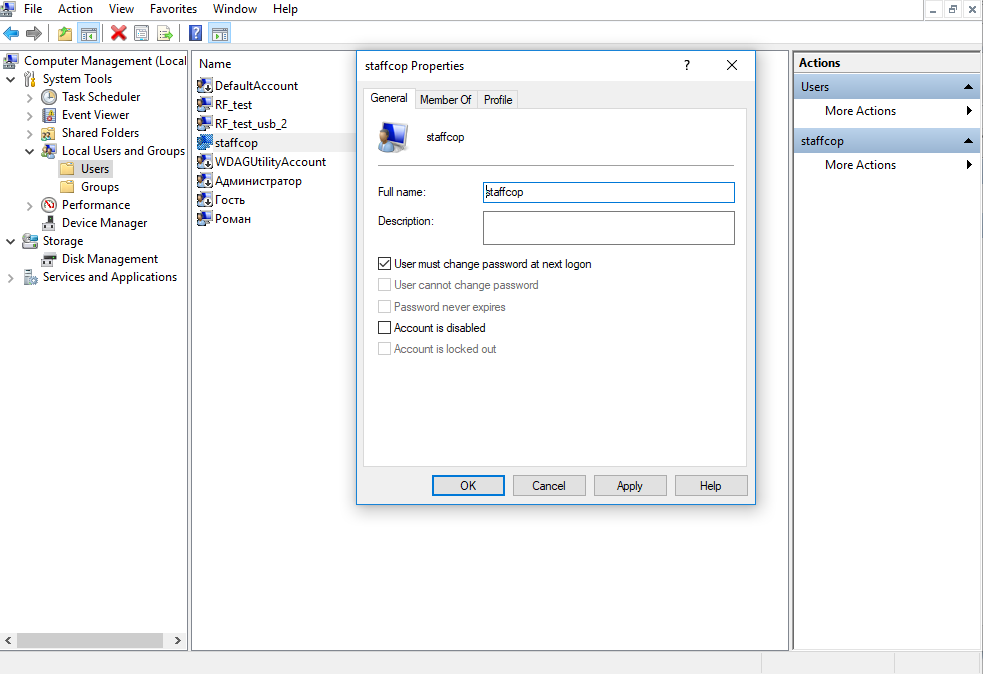Click the Up one level folder icon

point(65,33)
